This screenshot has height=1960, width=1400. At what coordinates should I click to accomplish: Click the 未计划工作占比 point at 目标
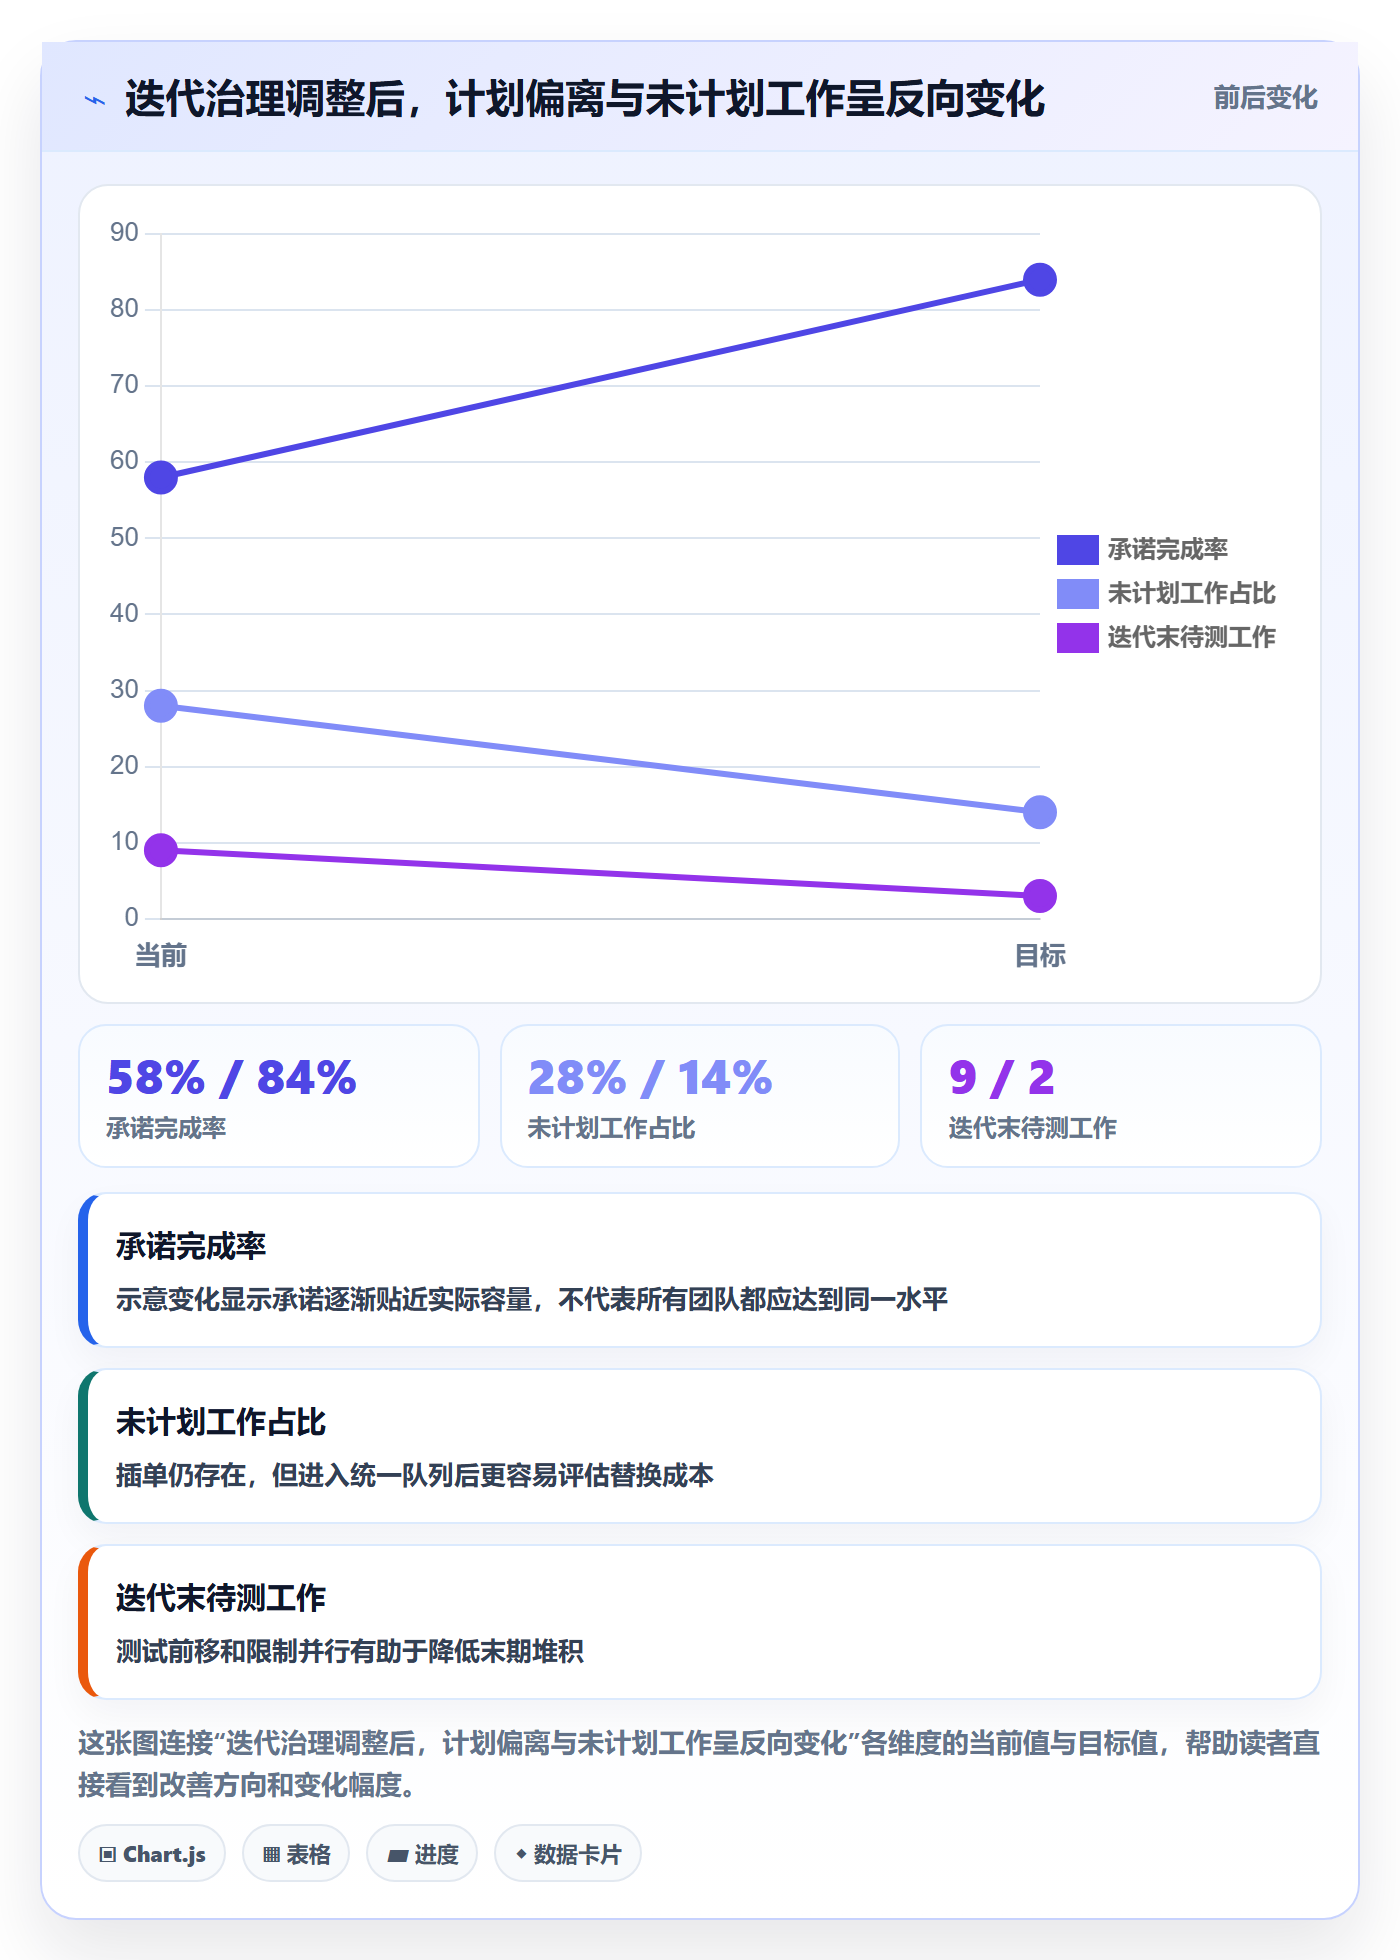pyautogui.click(x=1040, y=812)
